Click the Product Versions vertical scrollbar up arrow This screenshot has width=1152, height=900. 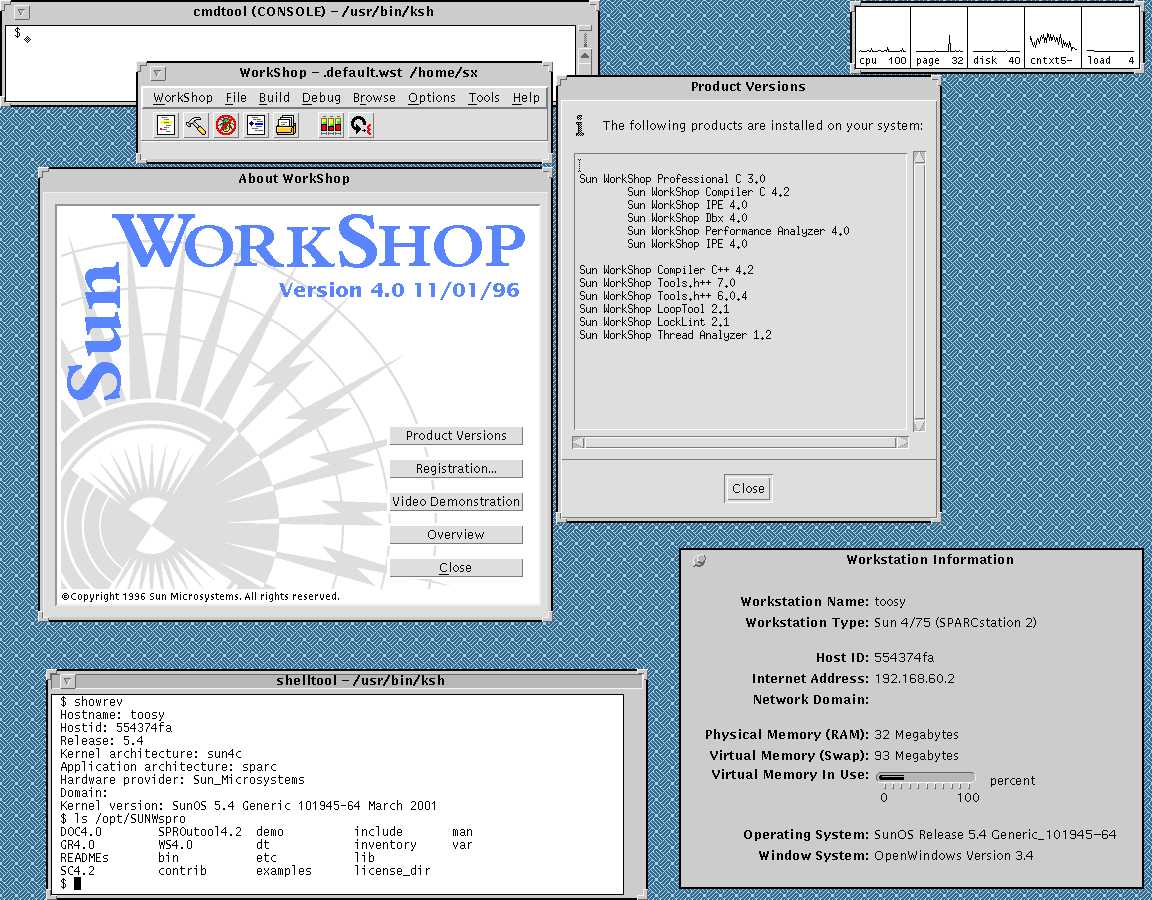(x=919, y=158)
